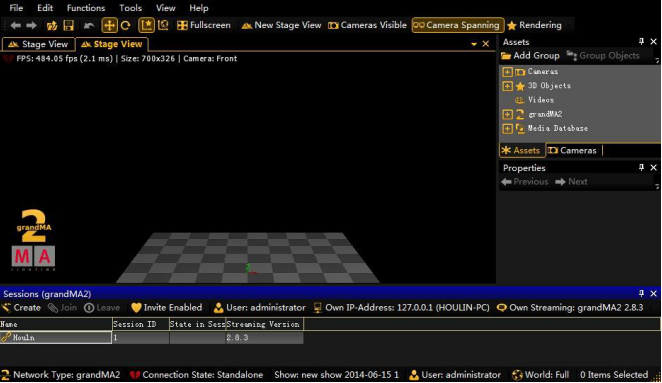Screen dimensions: 662x383
Task: Open the Functions menu
Action: click(86, 8)
